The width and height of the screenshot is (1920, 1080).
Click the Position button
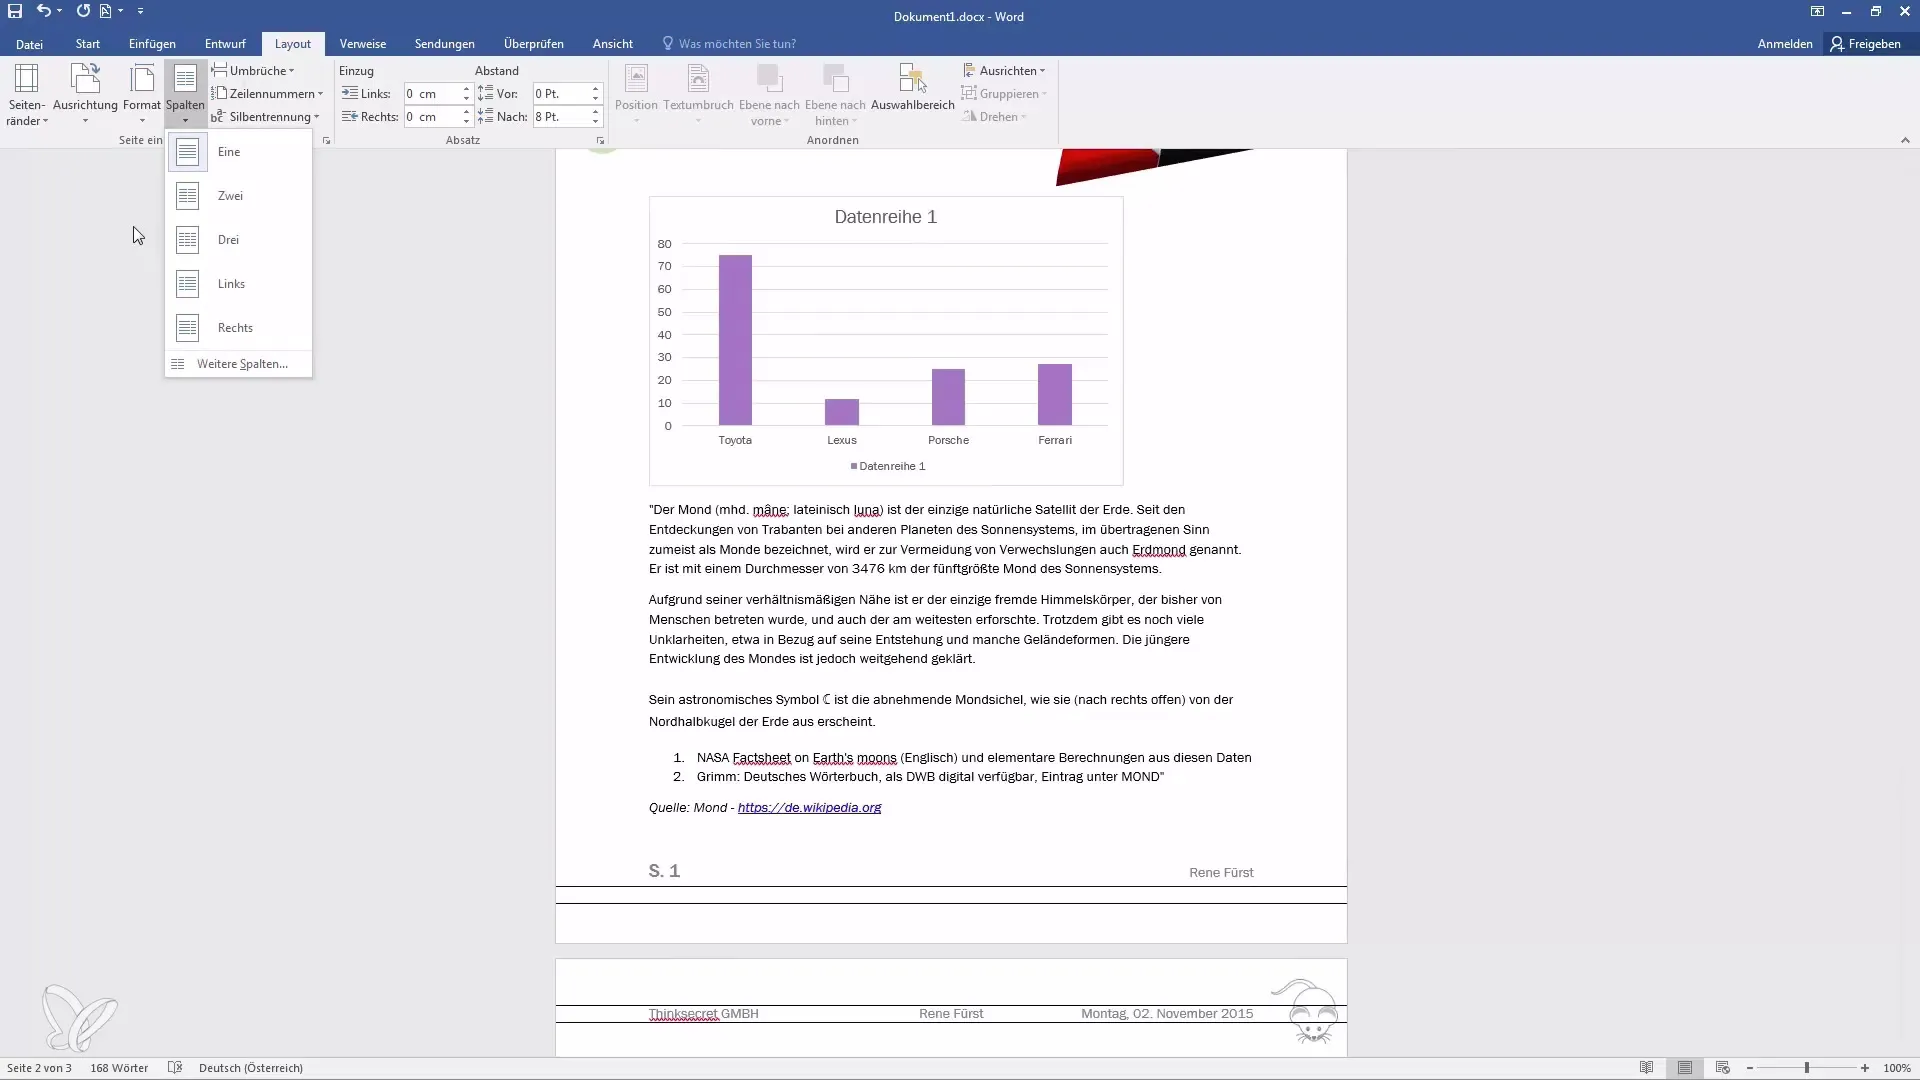pos(636,95)
